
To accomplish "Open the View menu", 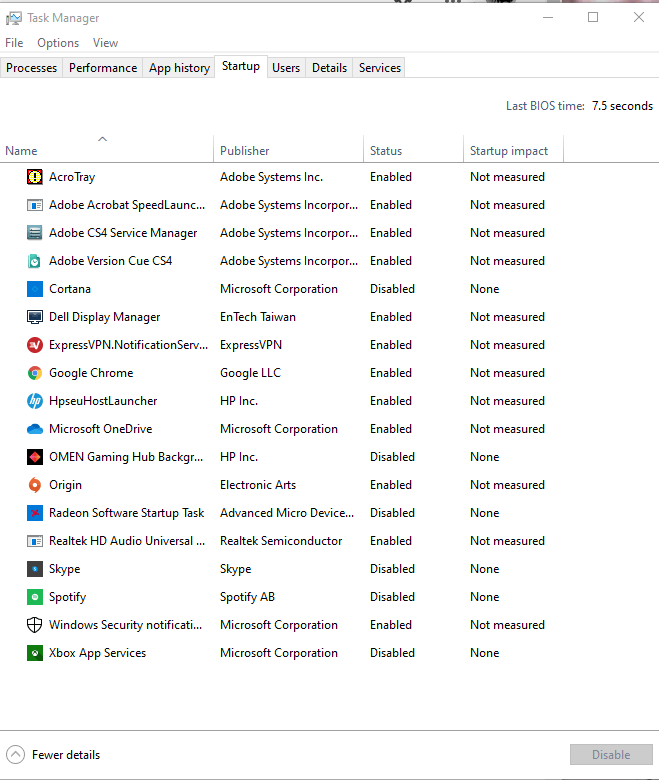I will point(105,43).
